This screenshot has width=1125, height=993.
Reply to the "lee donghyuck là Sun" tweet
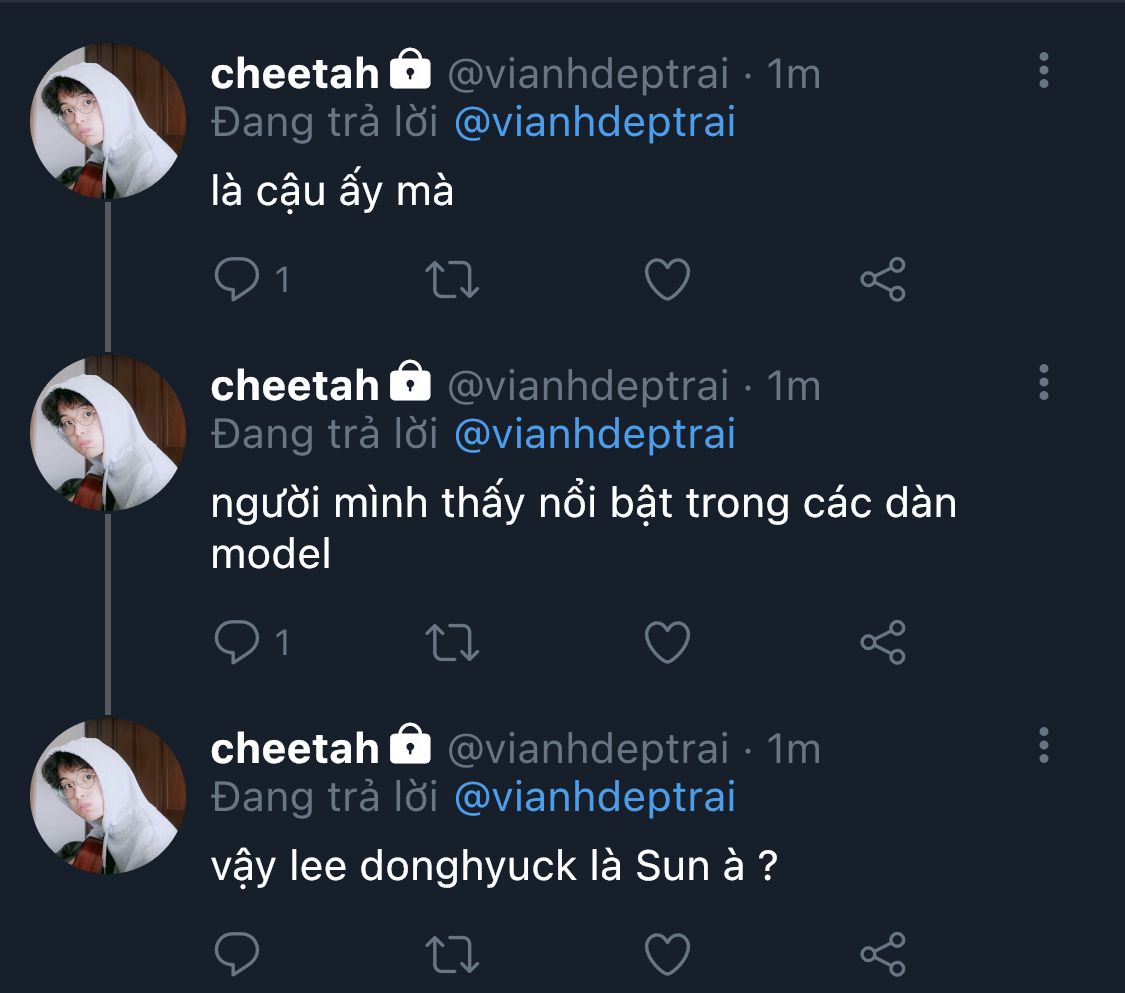click(x=237, y=954)
